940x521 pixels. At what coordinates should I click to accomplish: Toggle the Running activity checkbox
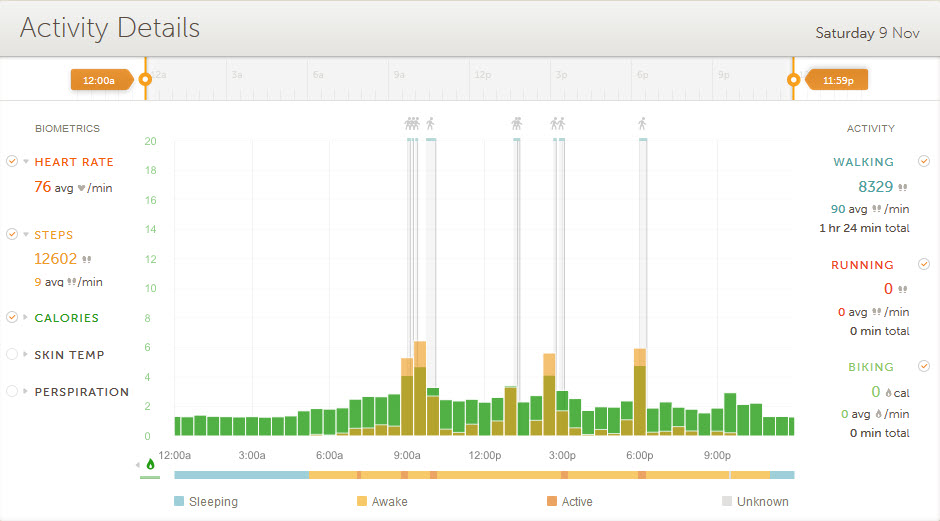coord(924,265)
